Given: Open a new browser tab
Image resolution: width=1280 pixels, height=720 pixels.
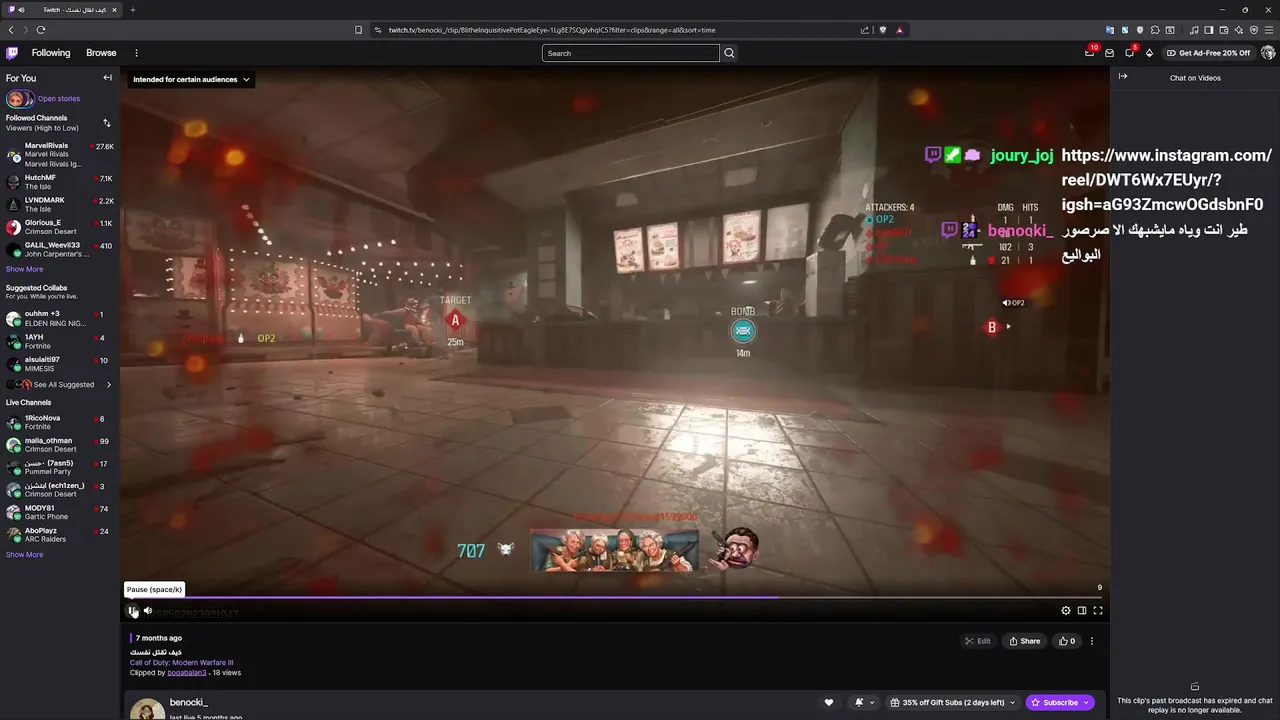Looking at the screenshot, I should coord(132,10).
